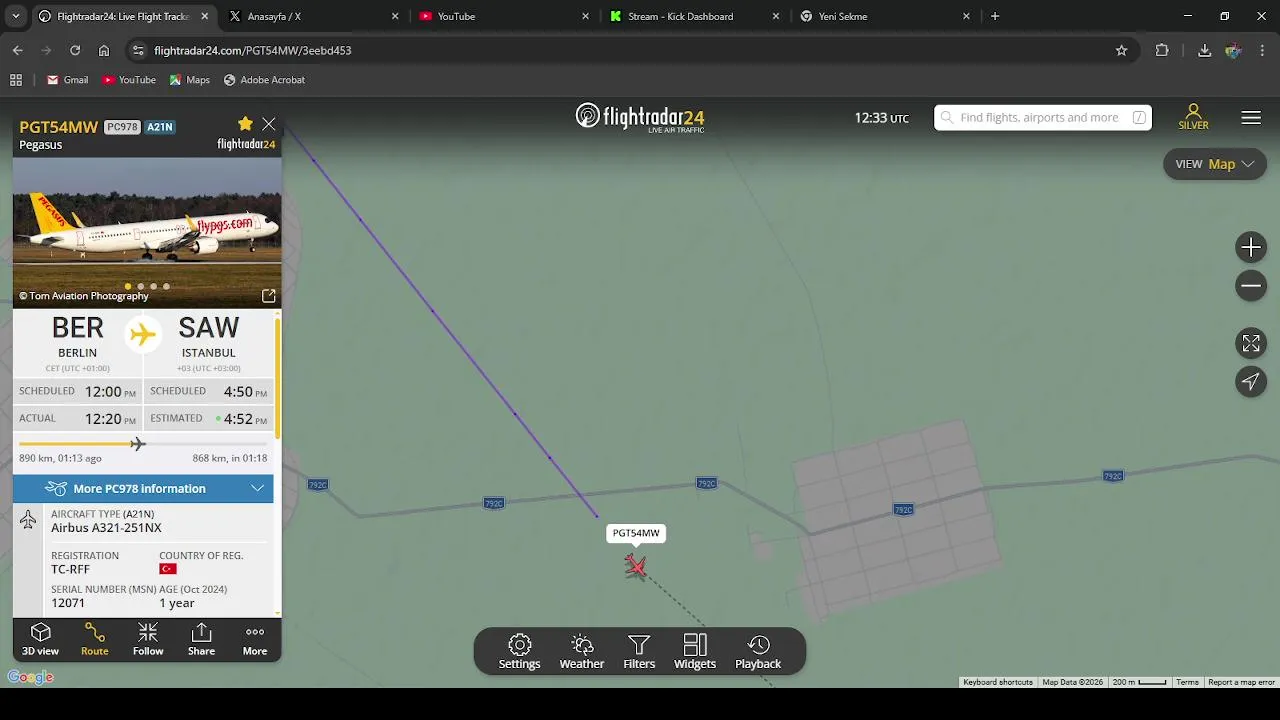
Task: Click the Turkey country flag
Action: coord(168,569)
